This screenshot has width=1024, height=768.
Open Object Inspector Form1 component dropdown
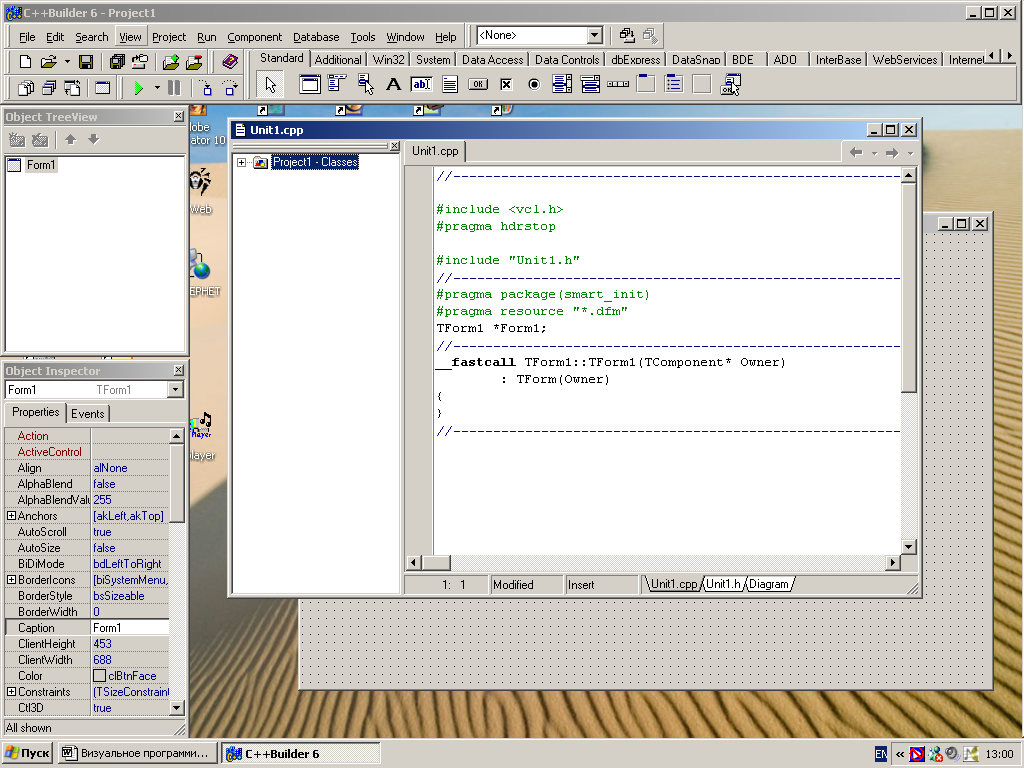[x=175, y=390]
